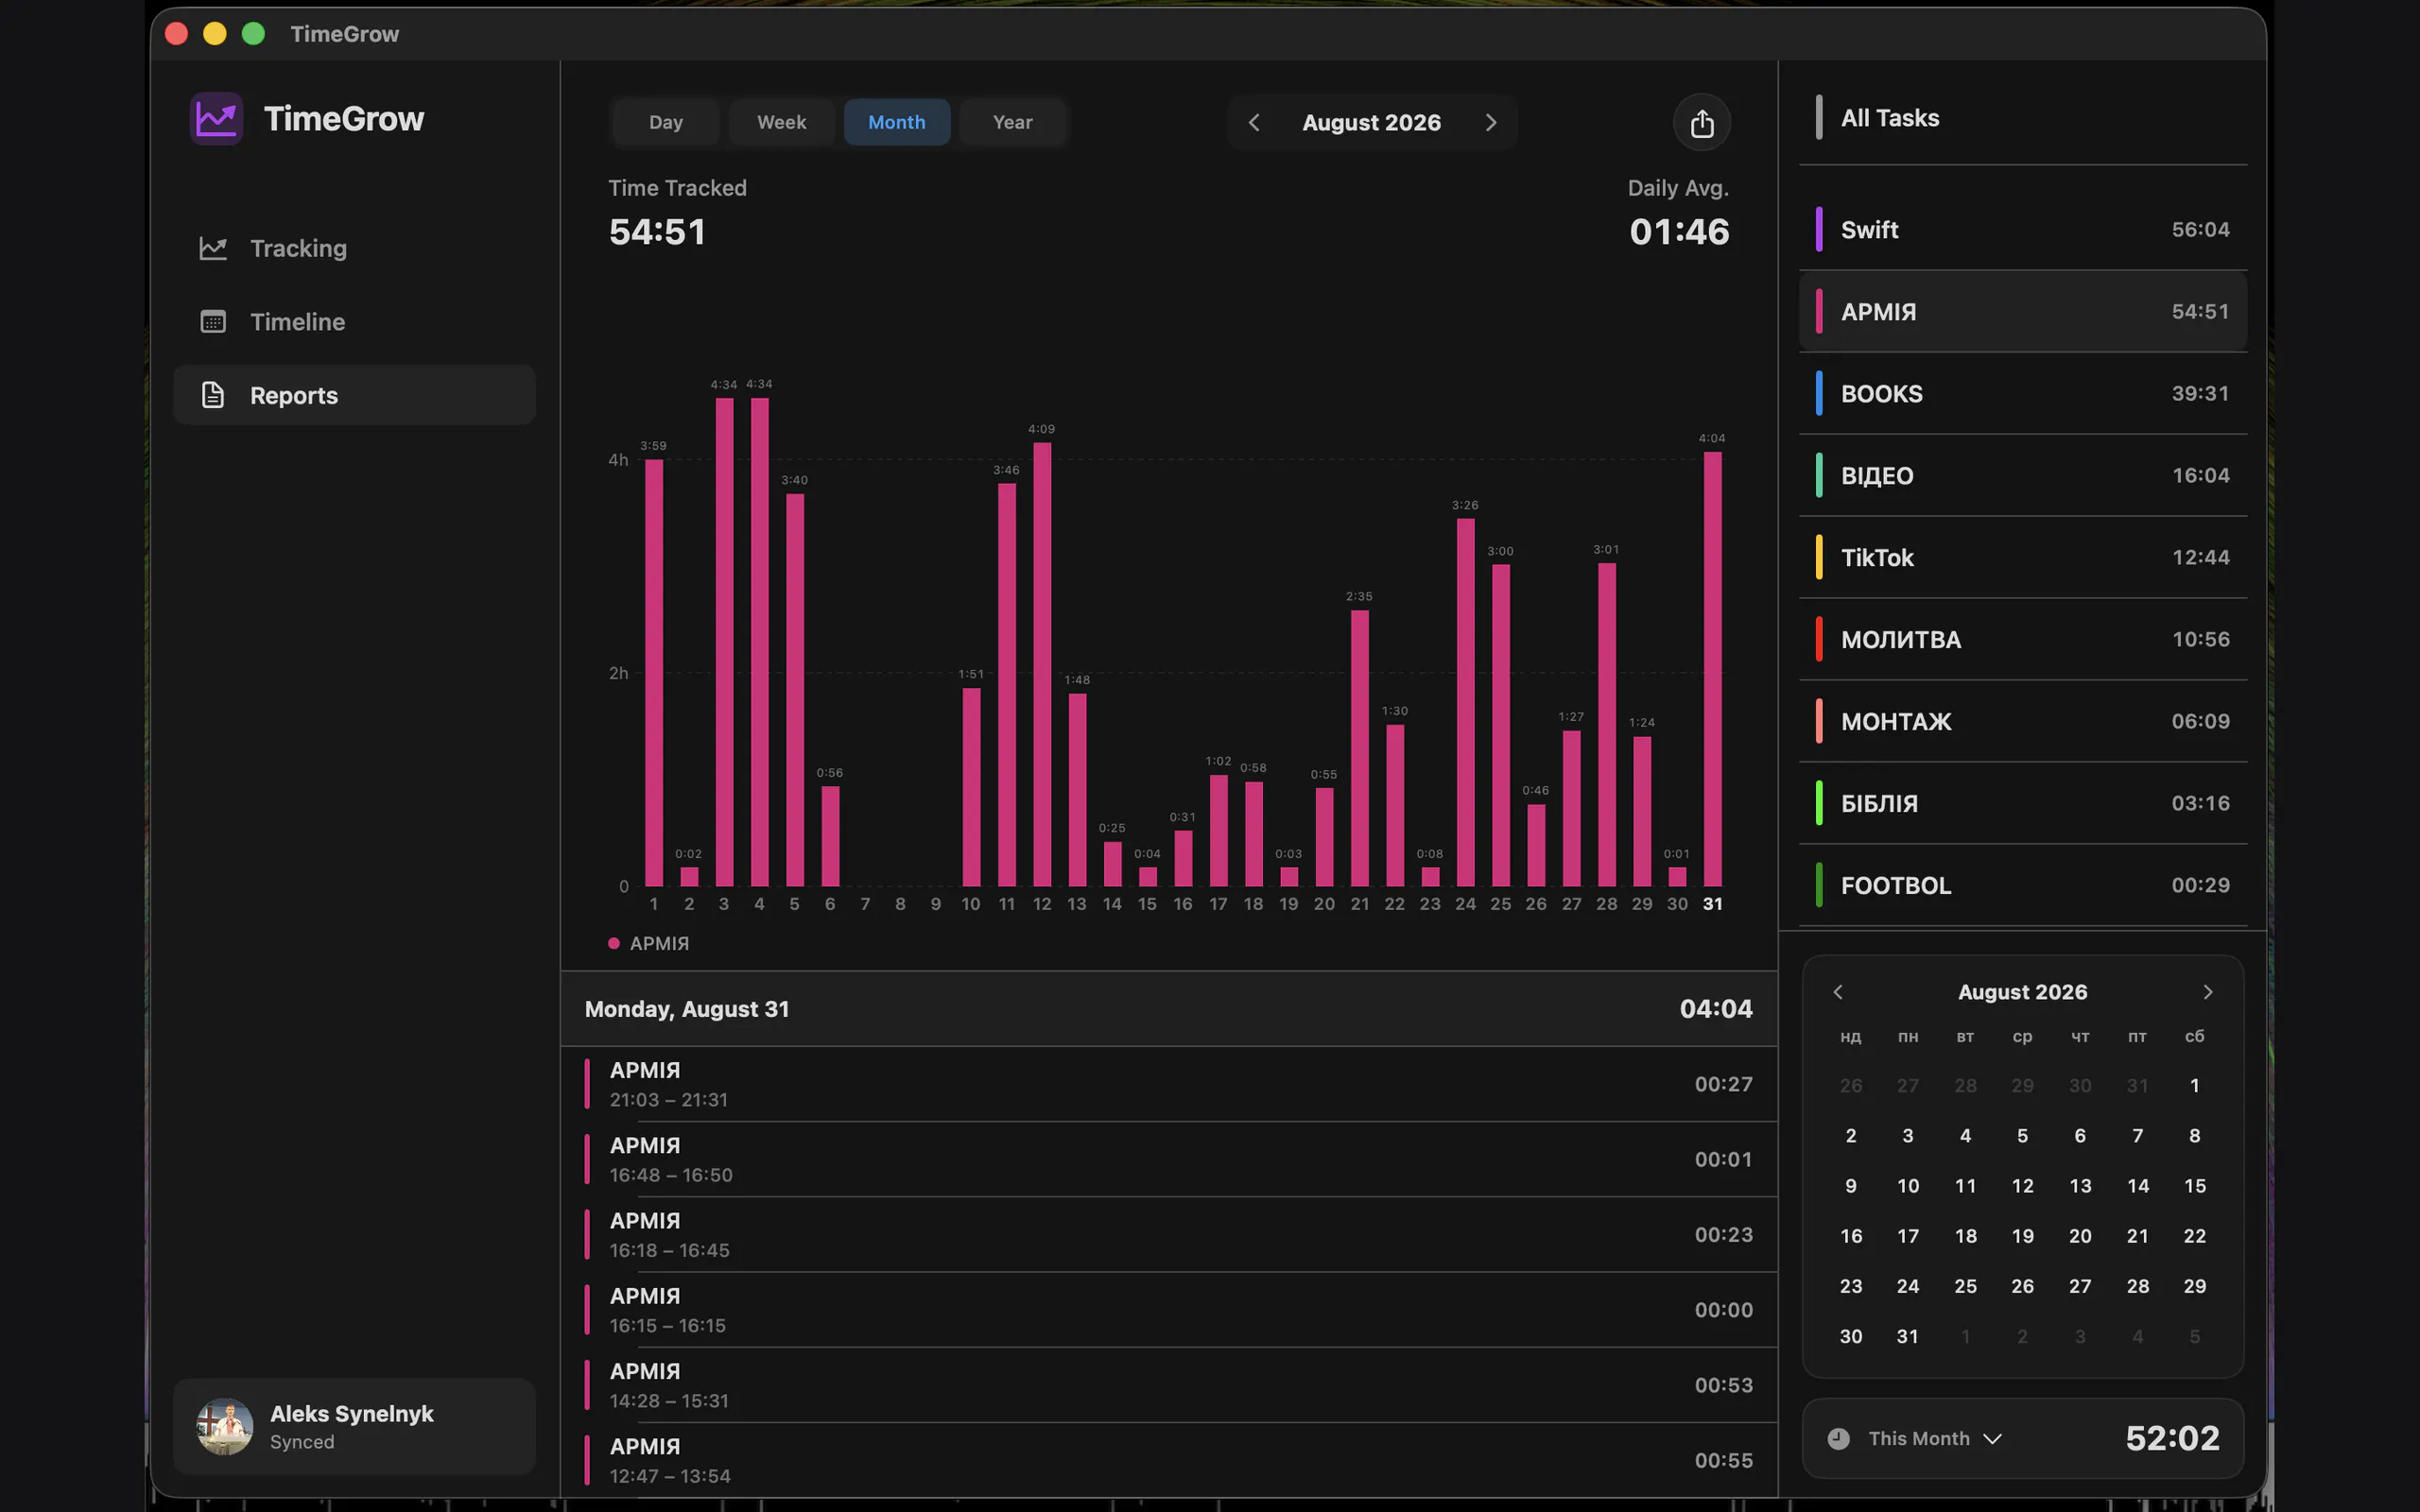Switch to the Week view tab

point(781,122)
